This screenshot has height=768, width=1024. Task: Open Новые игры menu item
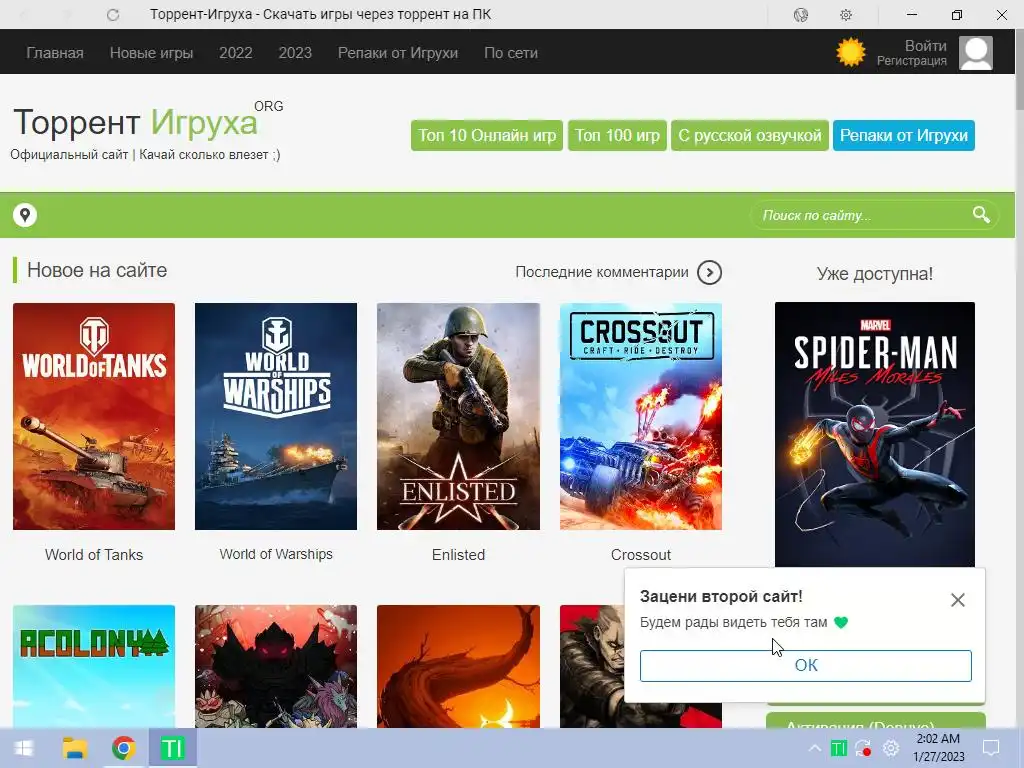coord(152,53)
